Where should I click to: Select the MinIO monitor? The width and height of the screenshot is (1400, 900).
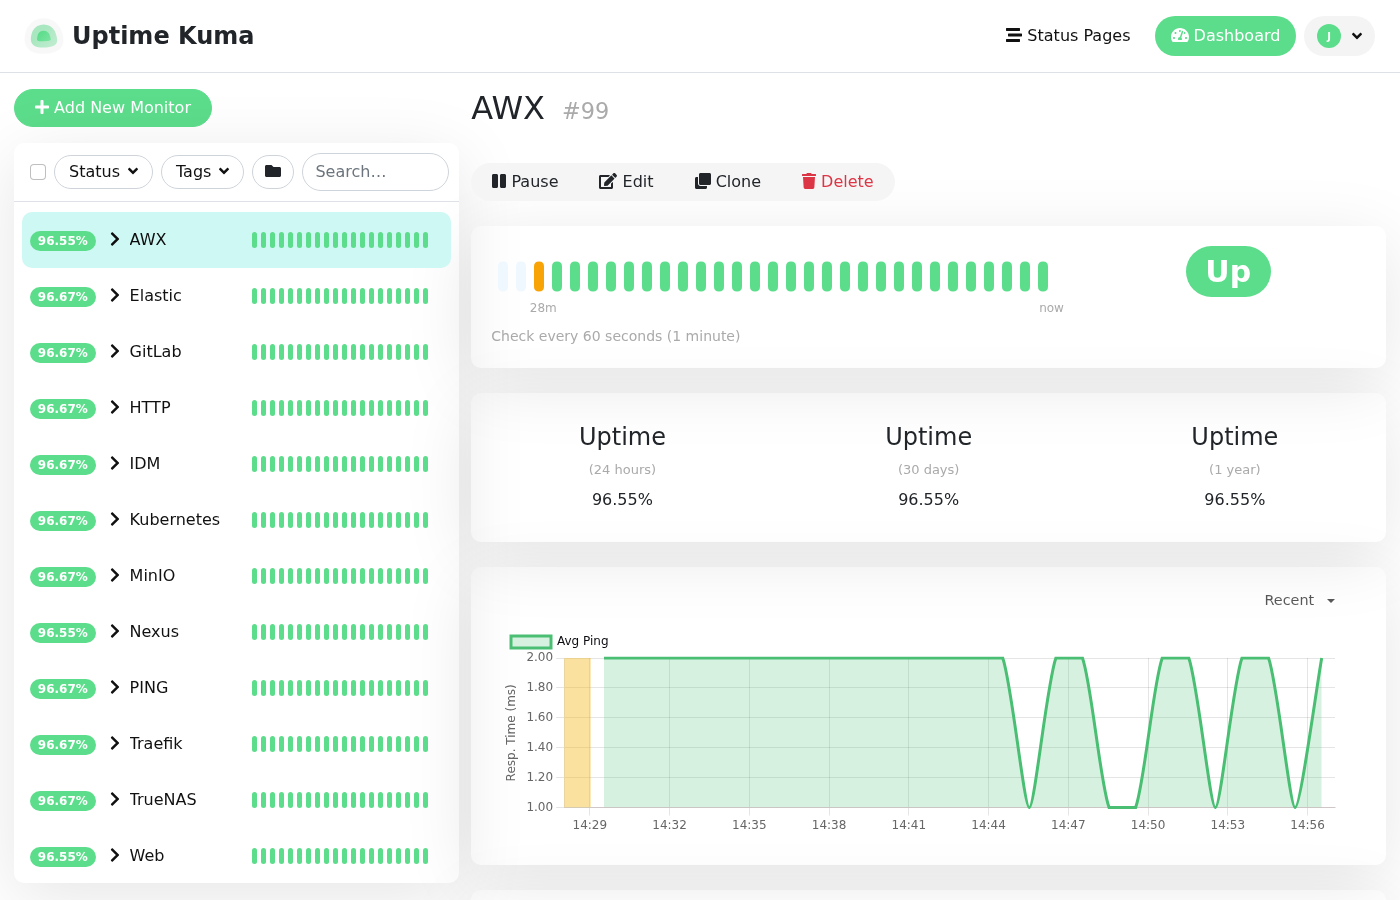[236, 576]
